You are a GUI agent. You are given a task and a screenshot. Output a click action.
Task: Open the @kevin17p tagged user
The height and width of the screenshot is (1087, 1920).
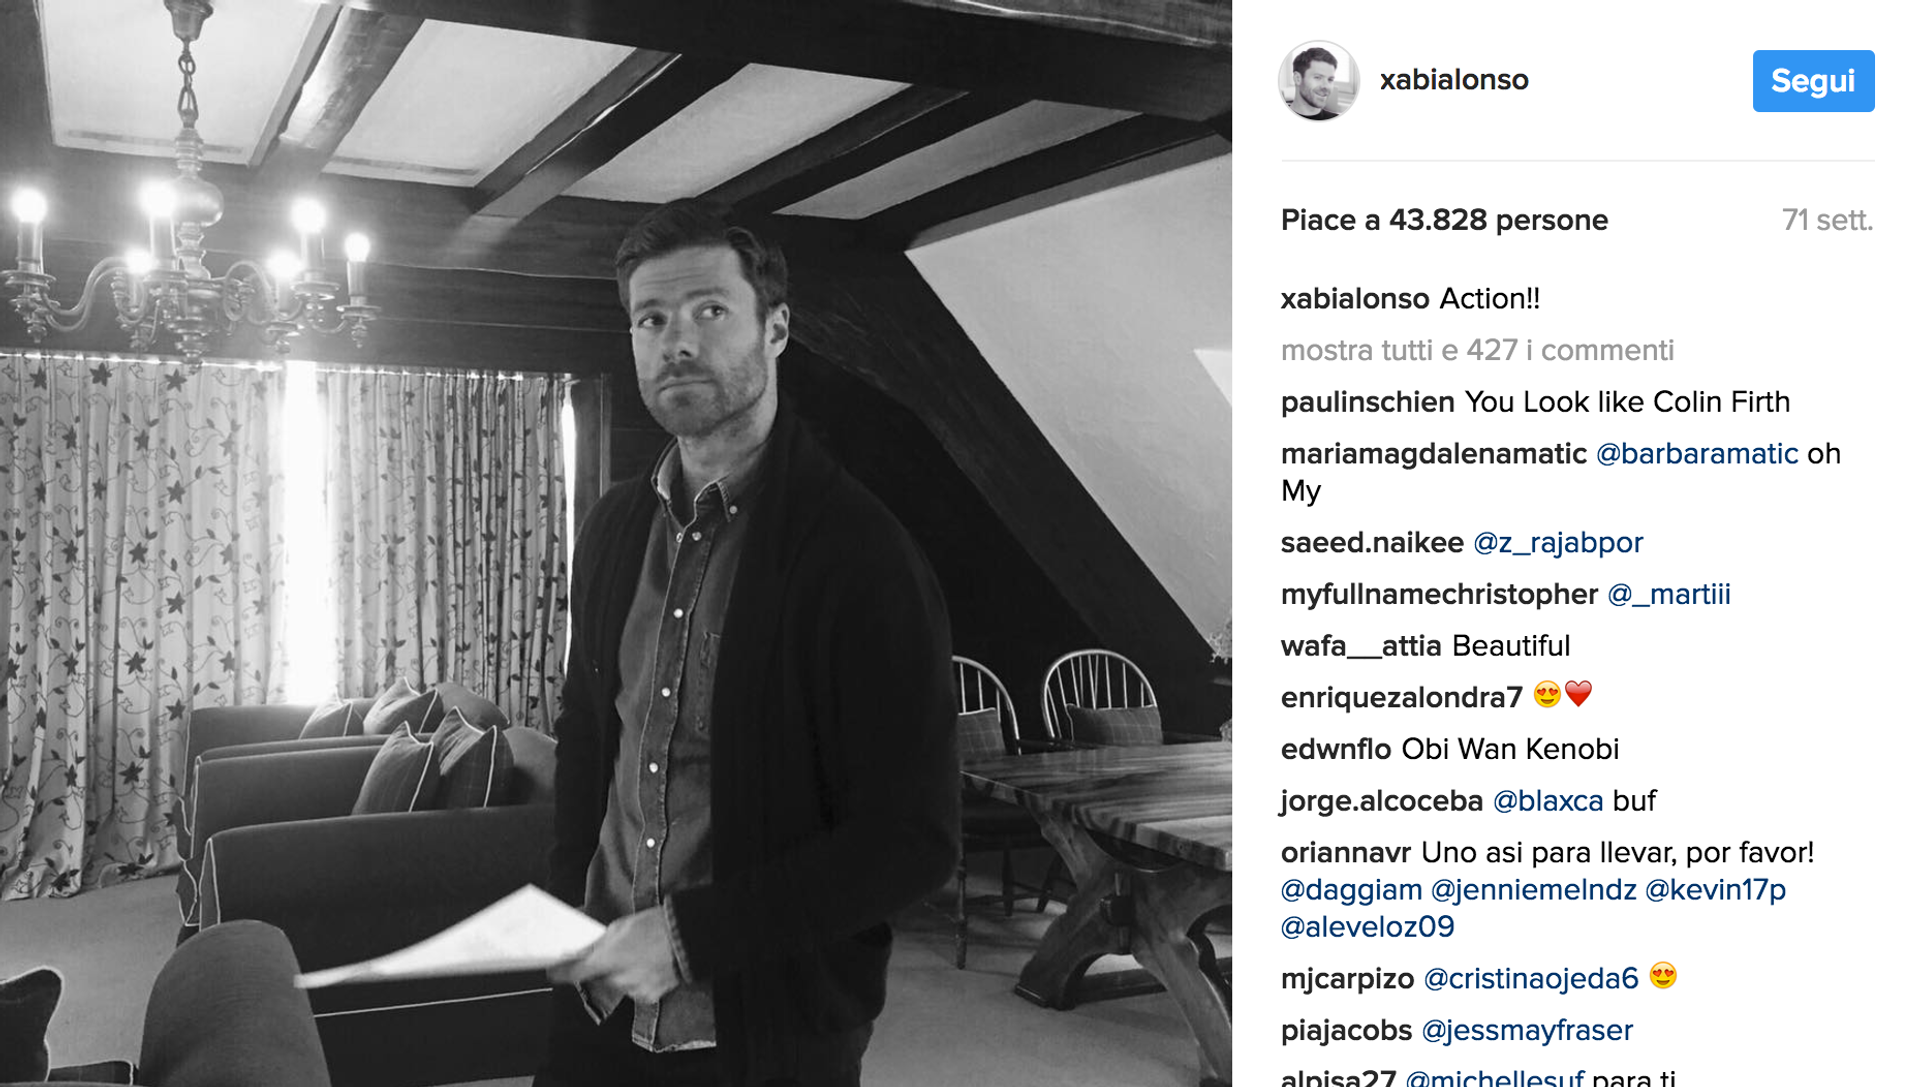(x=1715, y=890)
